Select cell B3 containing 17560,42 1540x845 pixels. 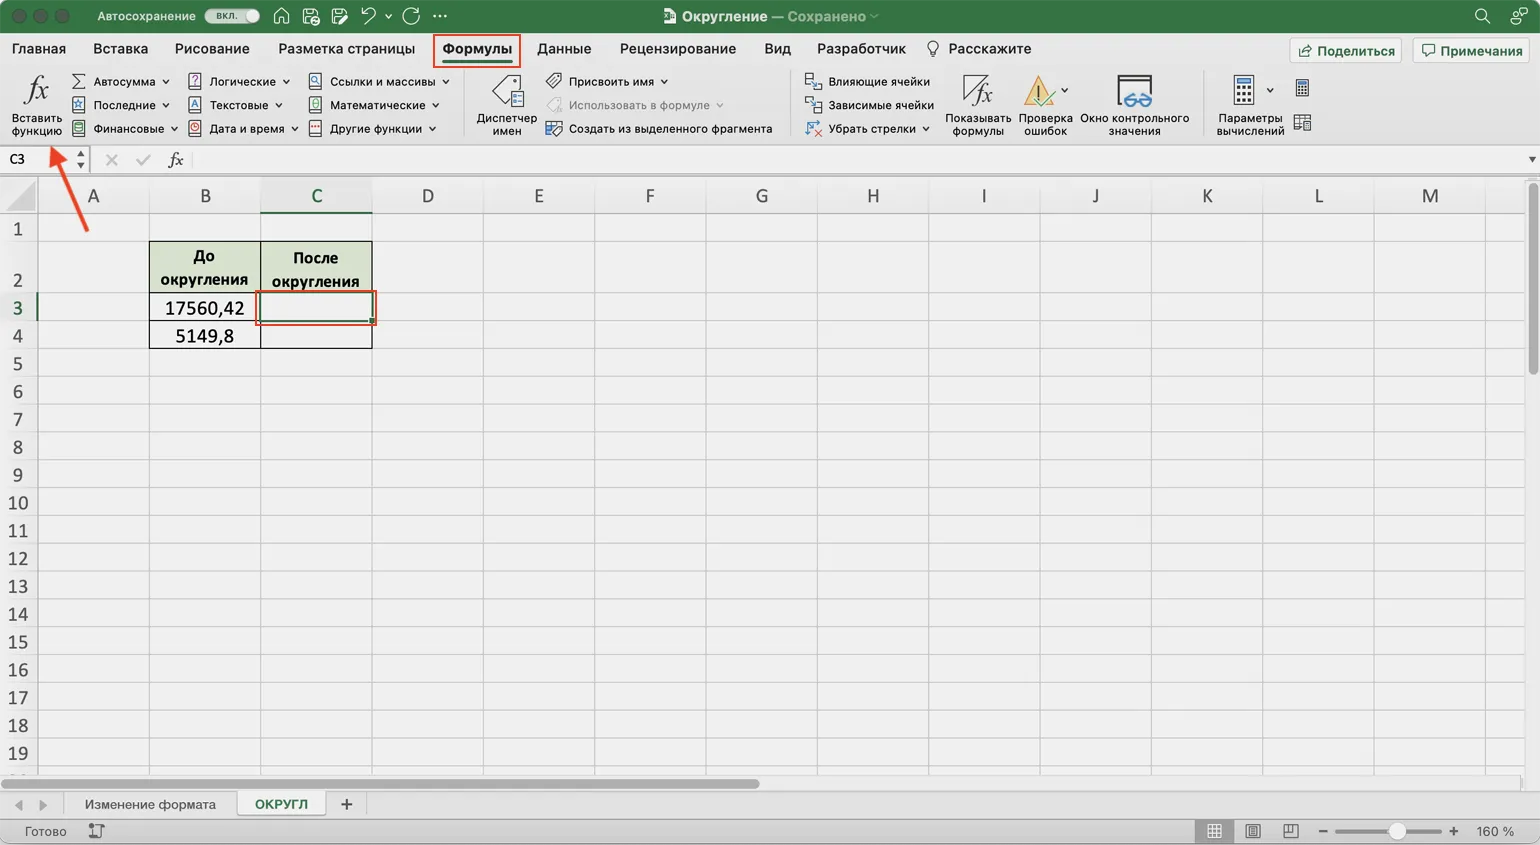pos(204,308)
